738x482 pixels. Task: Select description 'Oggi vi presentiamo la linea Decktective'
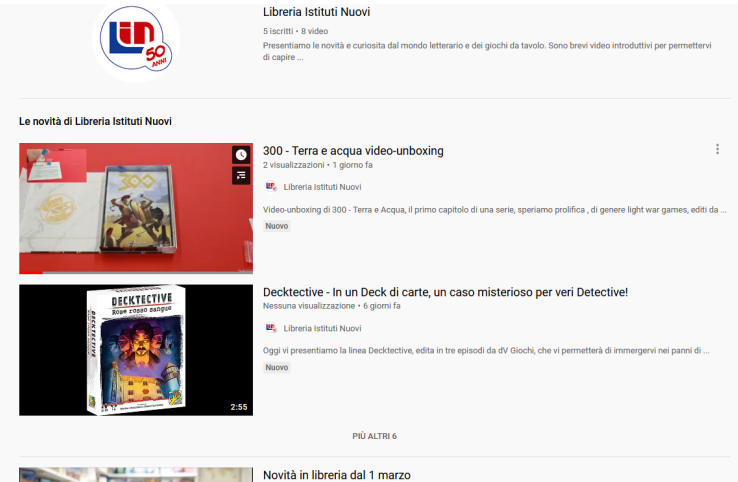click(x=486, y=350)
